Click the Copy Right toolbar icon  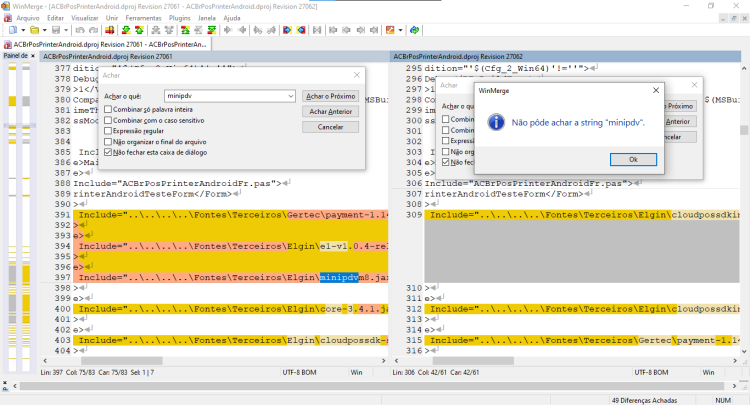[x=228, y=30]
